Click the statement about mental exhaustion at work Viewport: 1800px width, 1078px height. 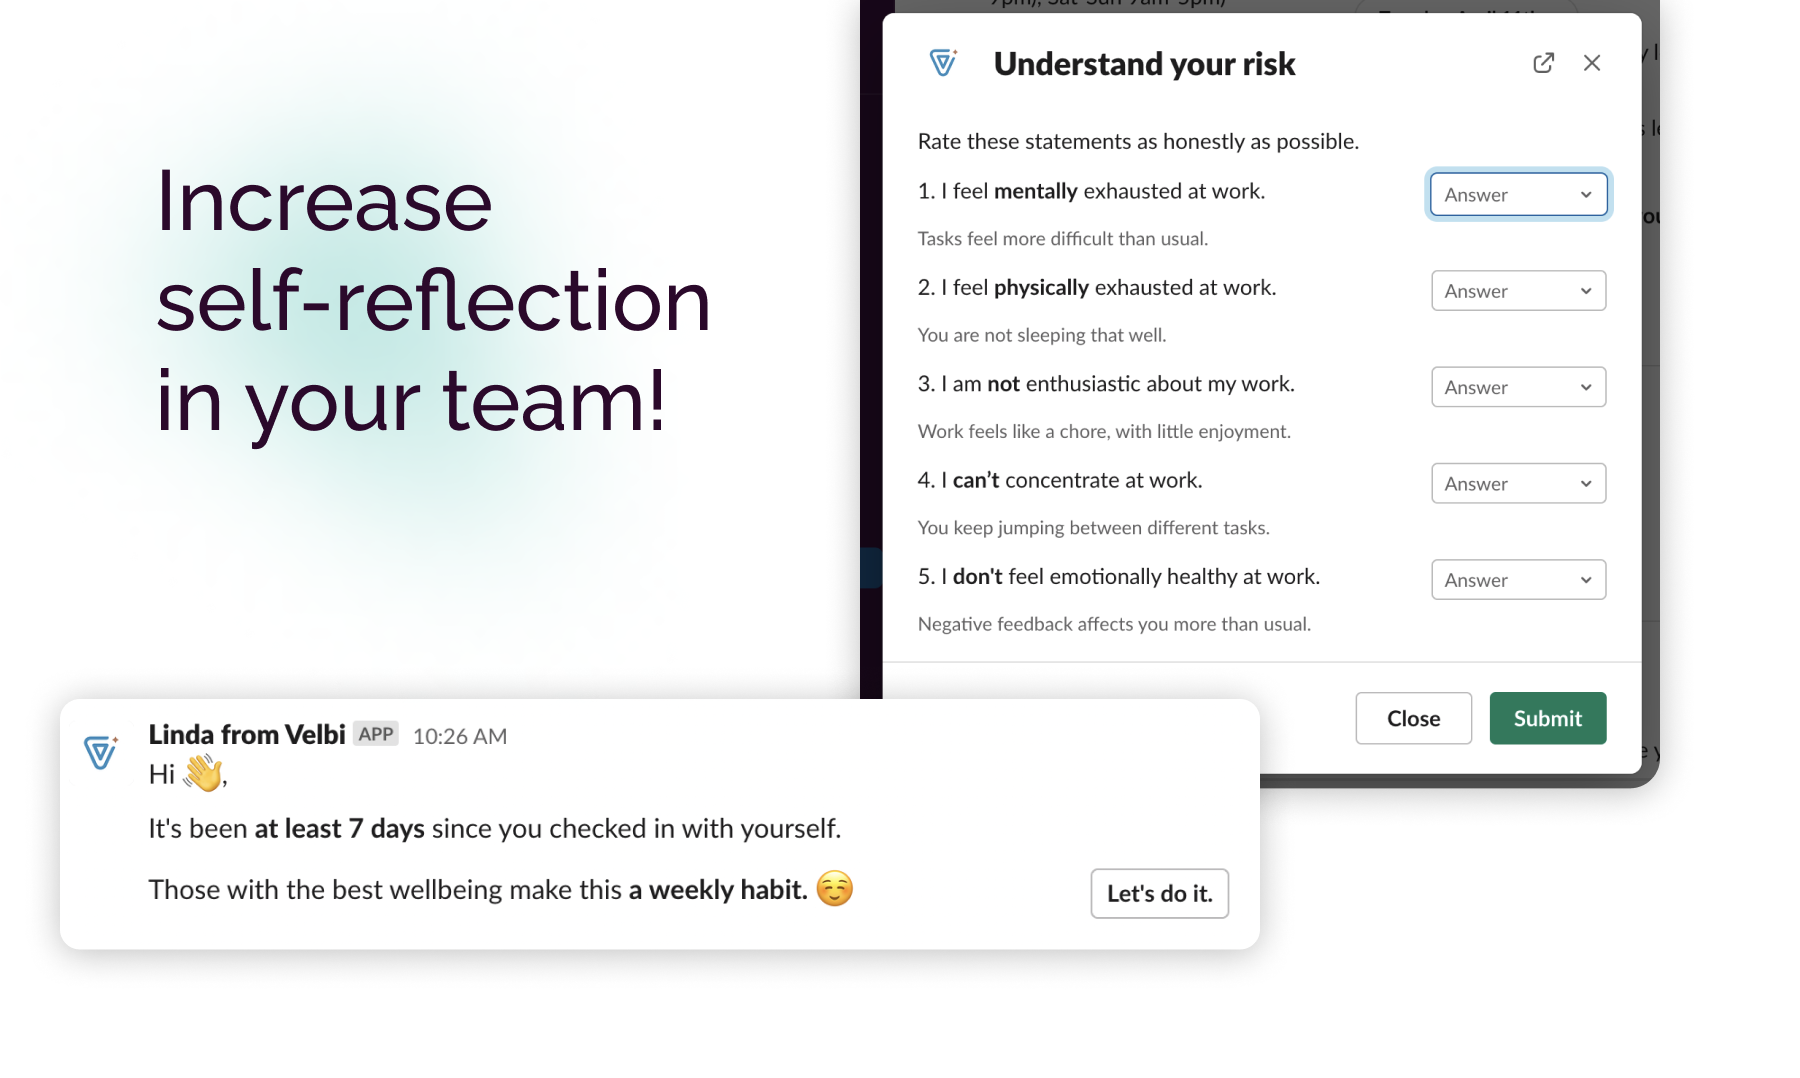pyautogui.click(x=1091, y=191)
